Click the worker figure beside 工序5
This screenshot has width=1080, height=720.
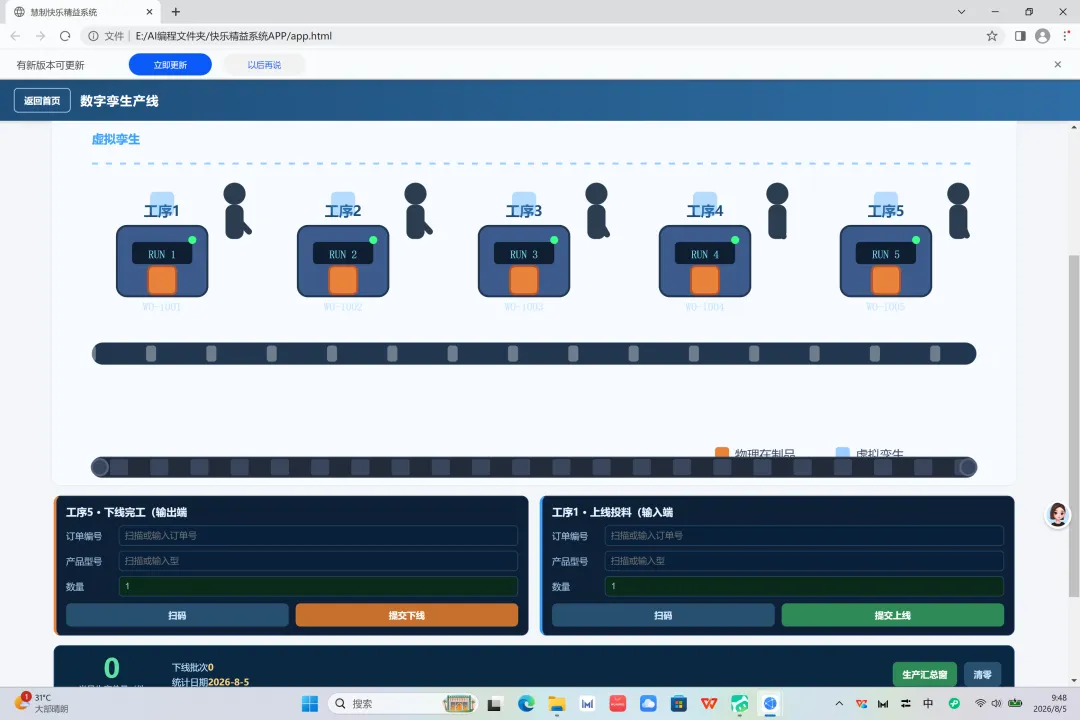coord(959,211)
